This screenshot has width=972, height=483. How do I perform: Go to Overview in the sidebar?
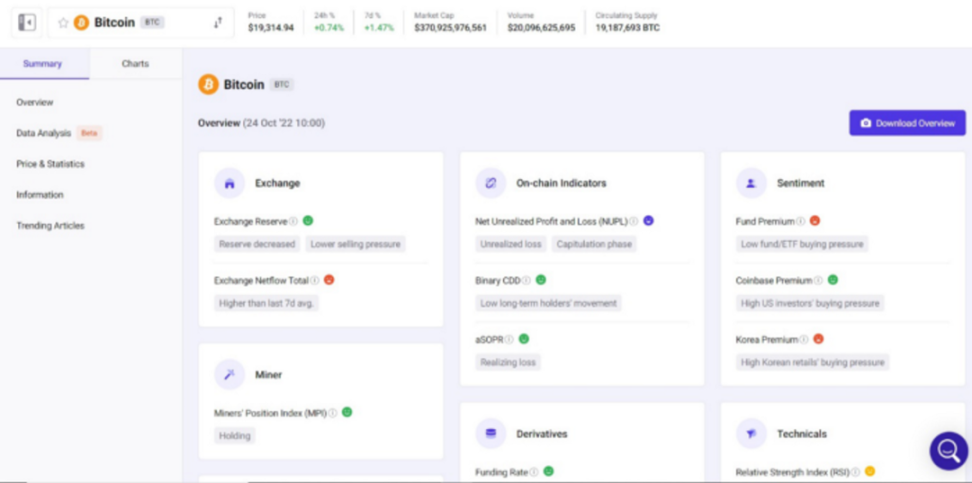pos(35,102)
